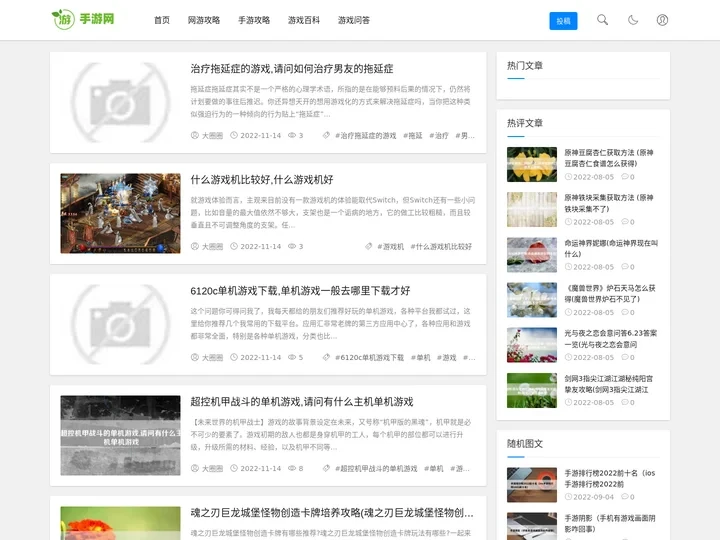Screen dimensions: 720x540
Task: Click comment icon under 原神铁块采集 article
Action: tap(624, 222)
